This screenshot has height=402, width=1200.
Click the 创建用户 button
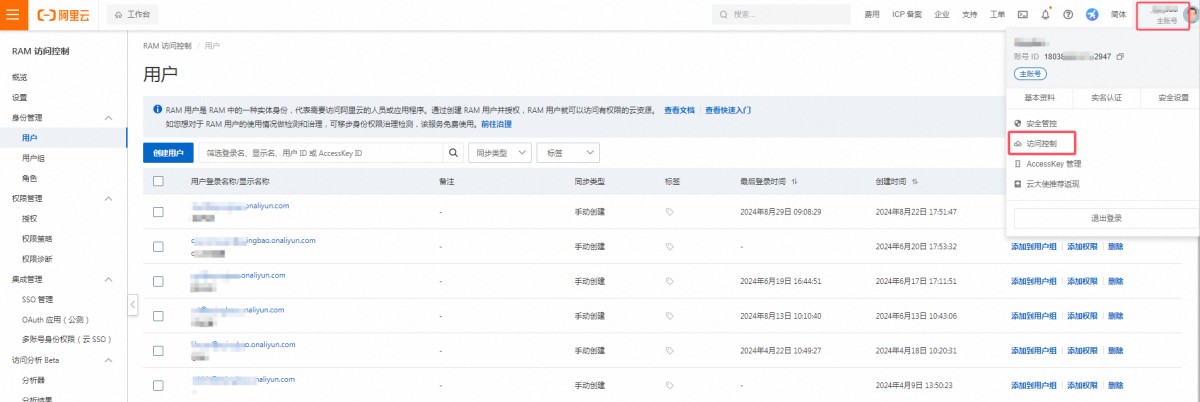(169, 152)
